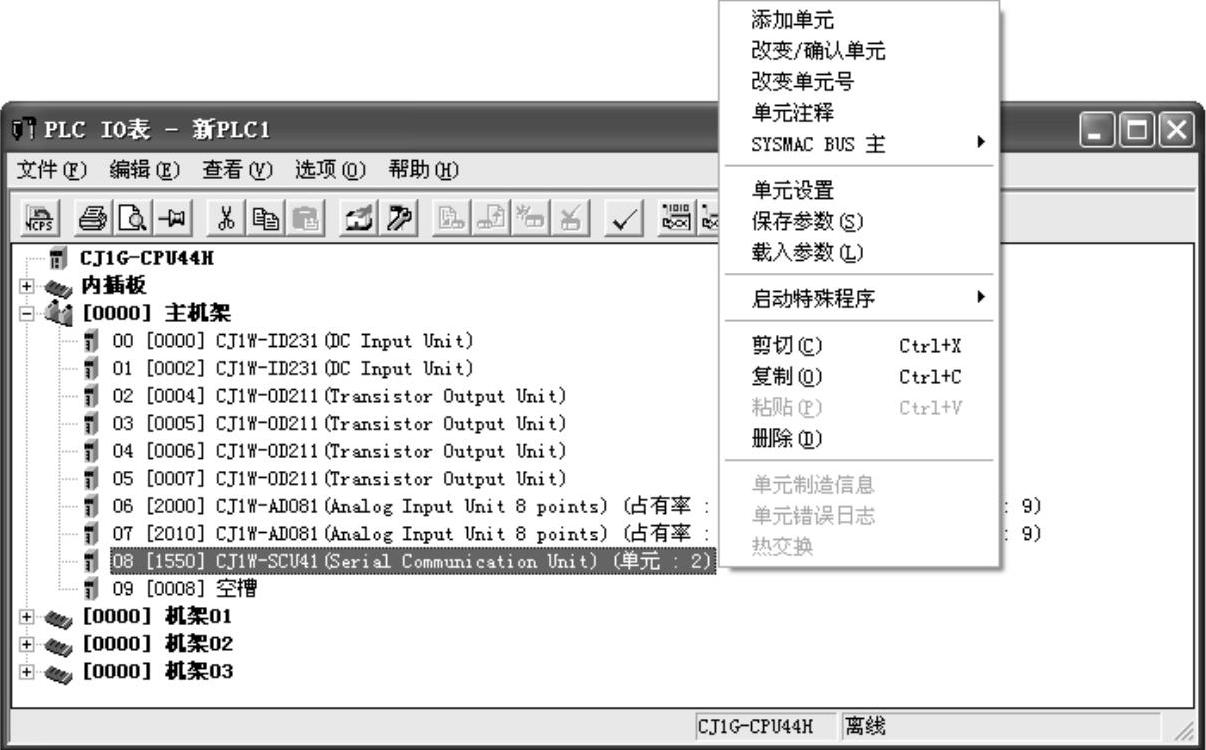Open the 帮助(H) menu
This screenshot has height=750, width=1206.
[424, 170]
